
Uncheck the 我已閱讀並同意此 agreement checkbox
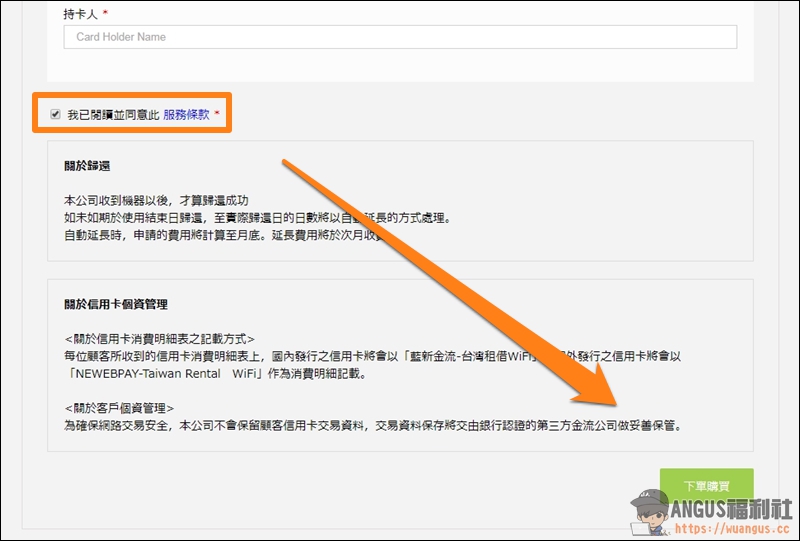point(55,114)
